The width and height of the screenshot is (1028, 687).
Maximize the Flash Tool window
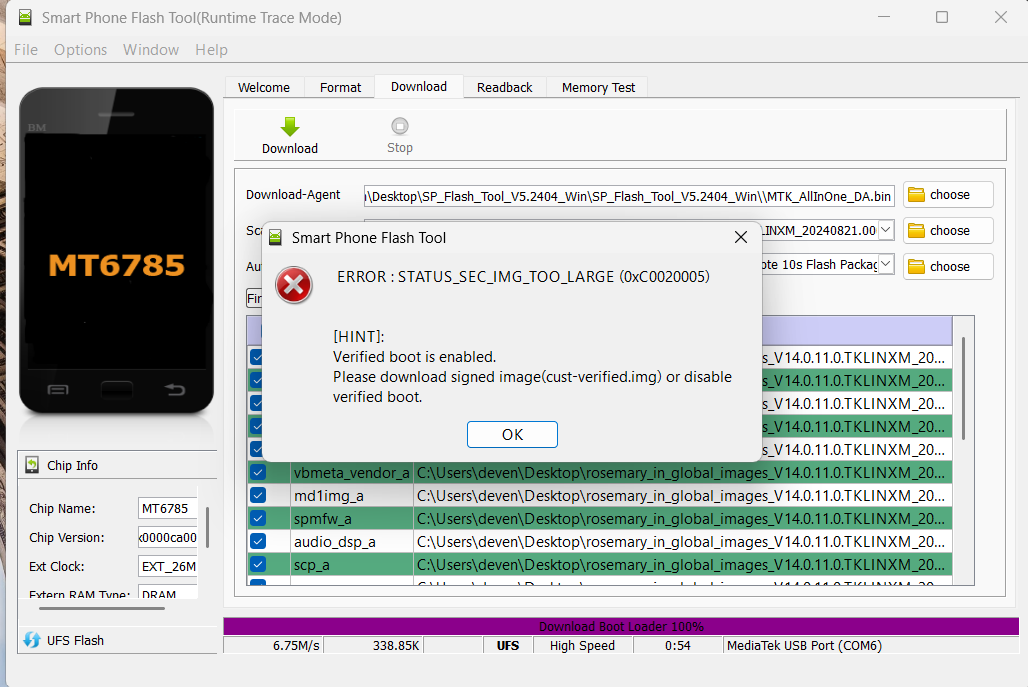pyautogui.click(x=941, y=17)
